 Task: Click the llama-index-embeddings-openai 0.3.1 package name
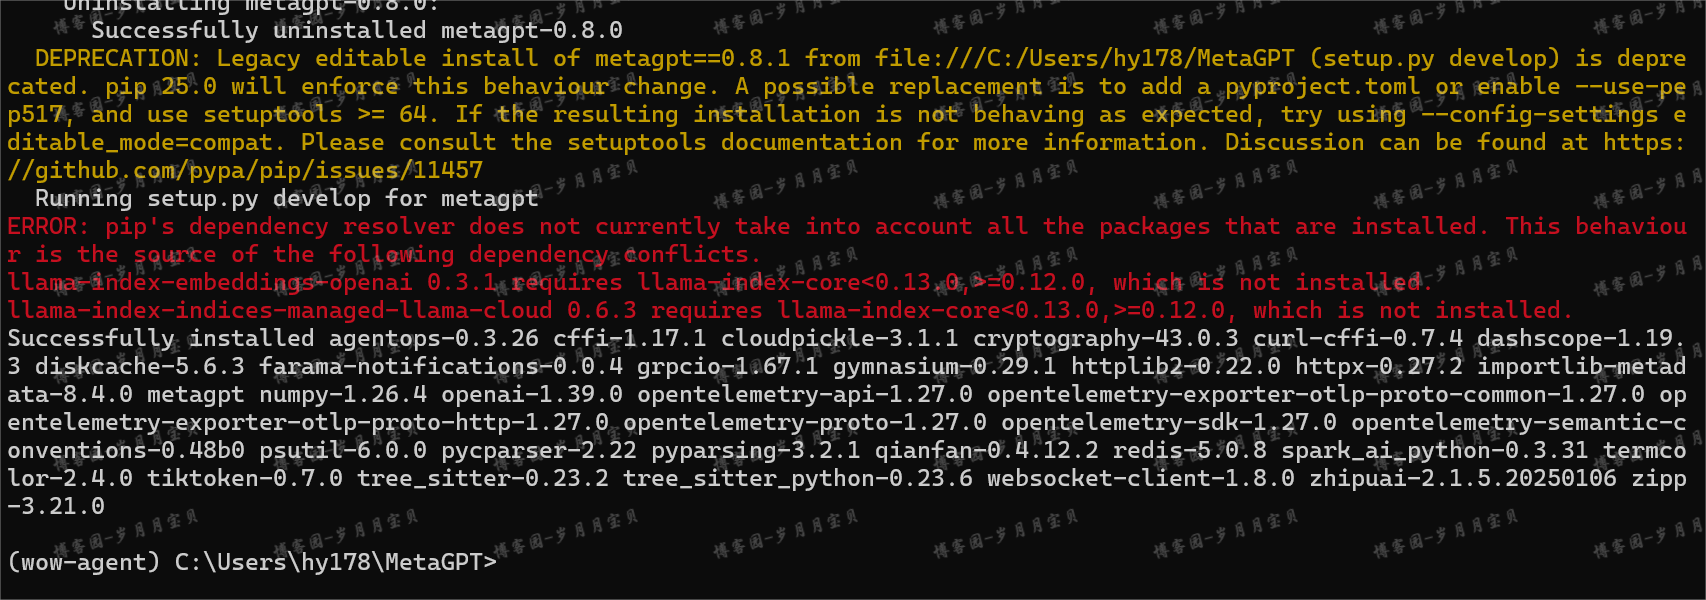coord(252,282)
